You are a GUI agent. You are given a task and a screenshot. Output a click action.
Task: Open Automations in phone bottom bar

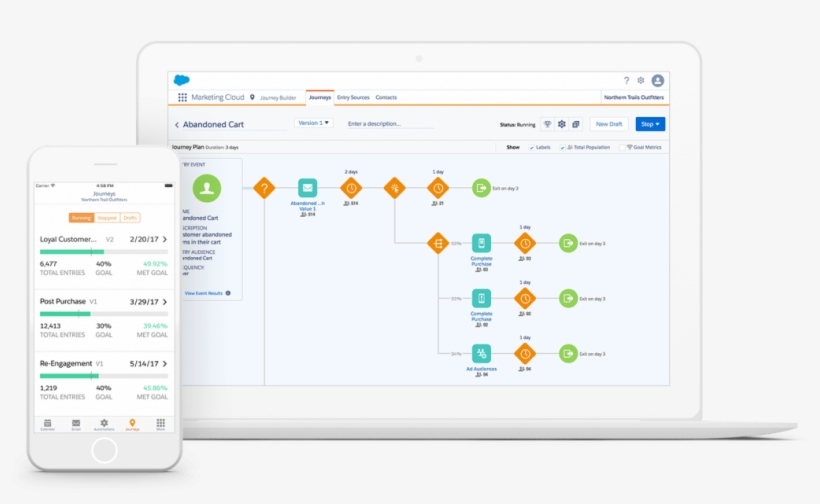tap(104, 424)
